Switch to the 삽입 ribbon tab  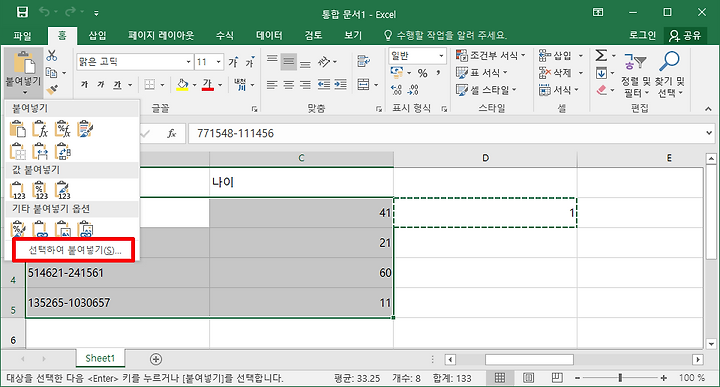coord(97,35)
